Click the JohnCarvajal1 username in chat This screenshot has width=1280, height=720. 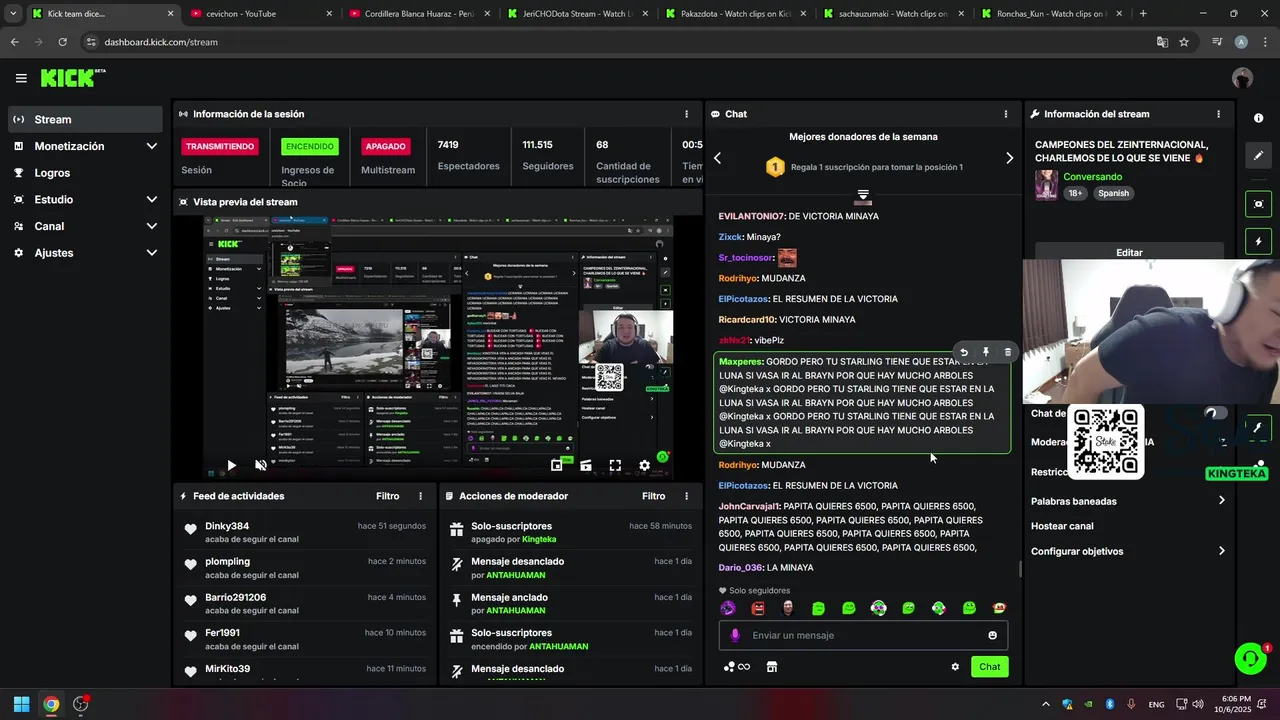coord(750,506)
